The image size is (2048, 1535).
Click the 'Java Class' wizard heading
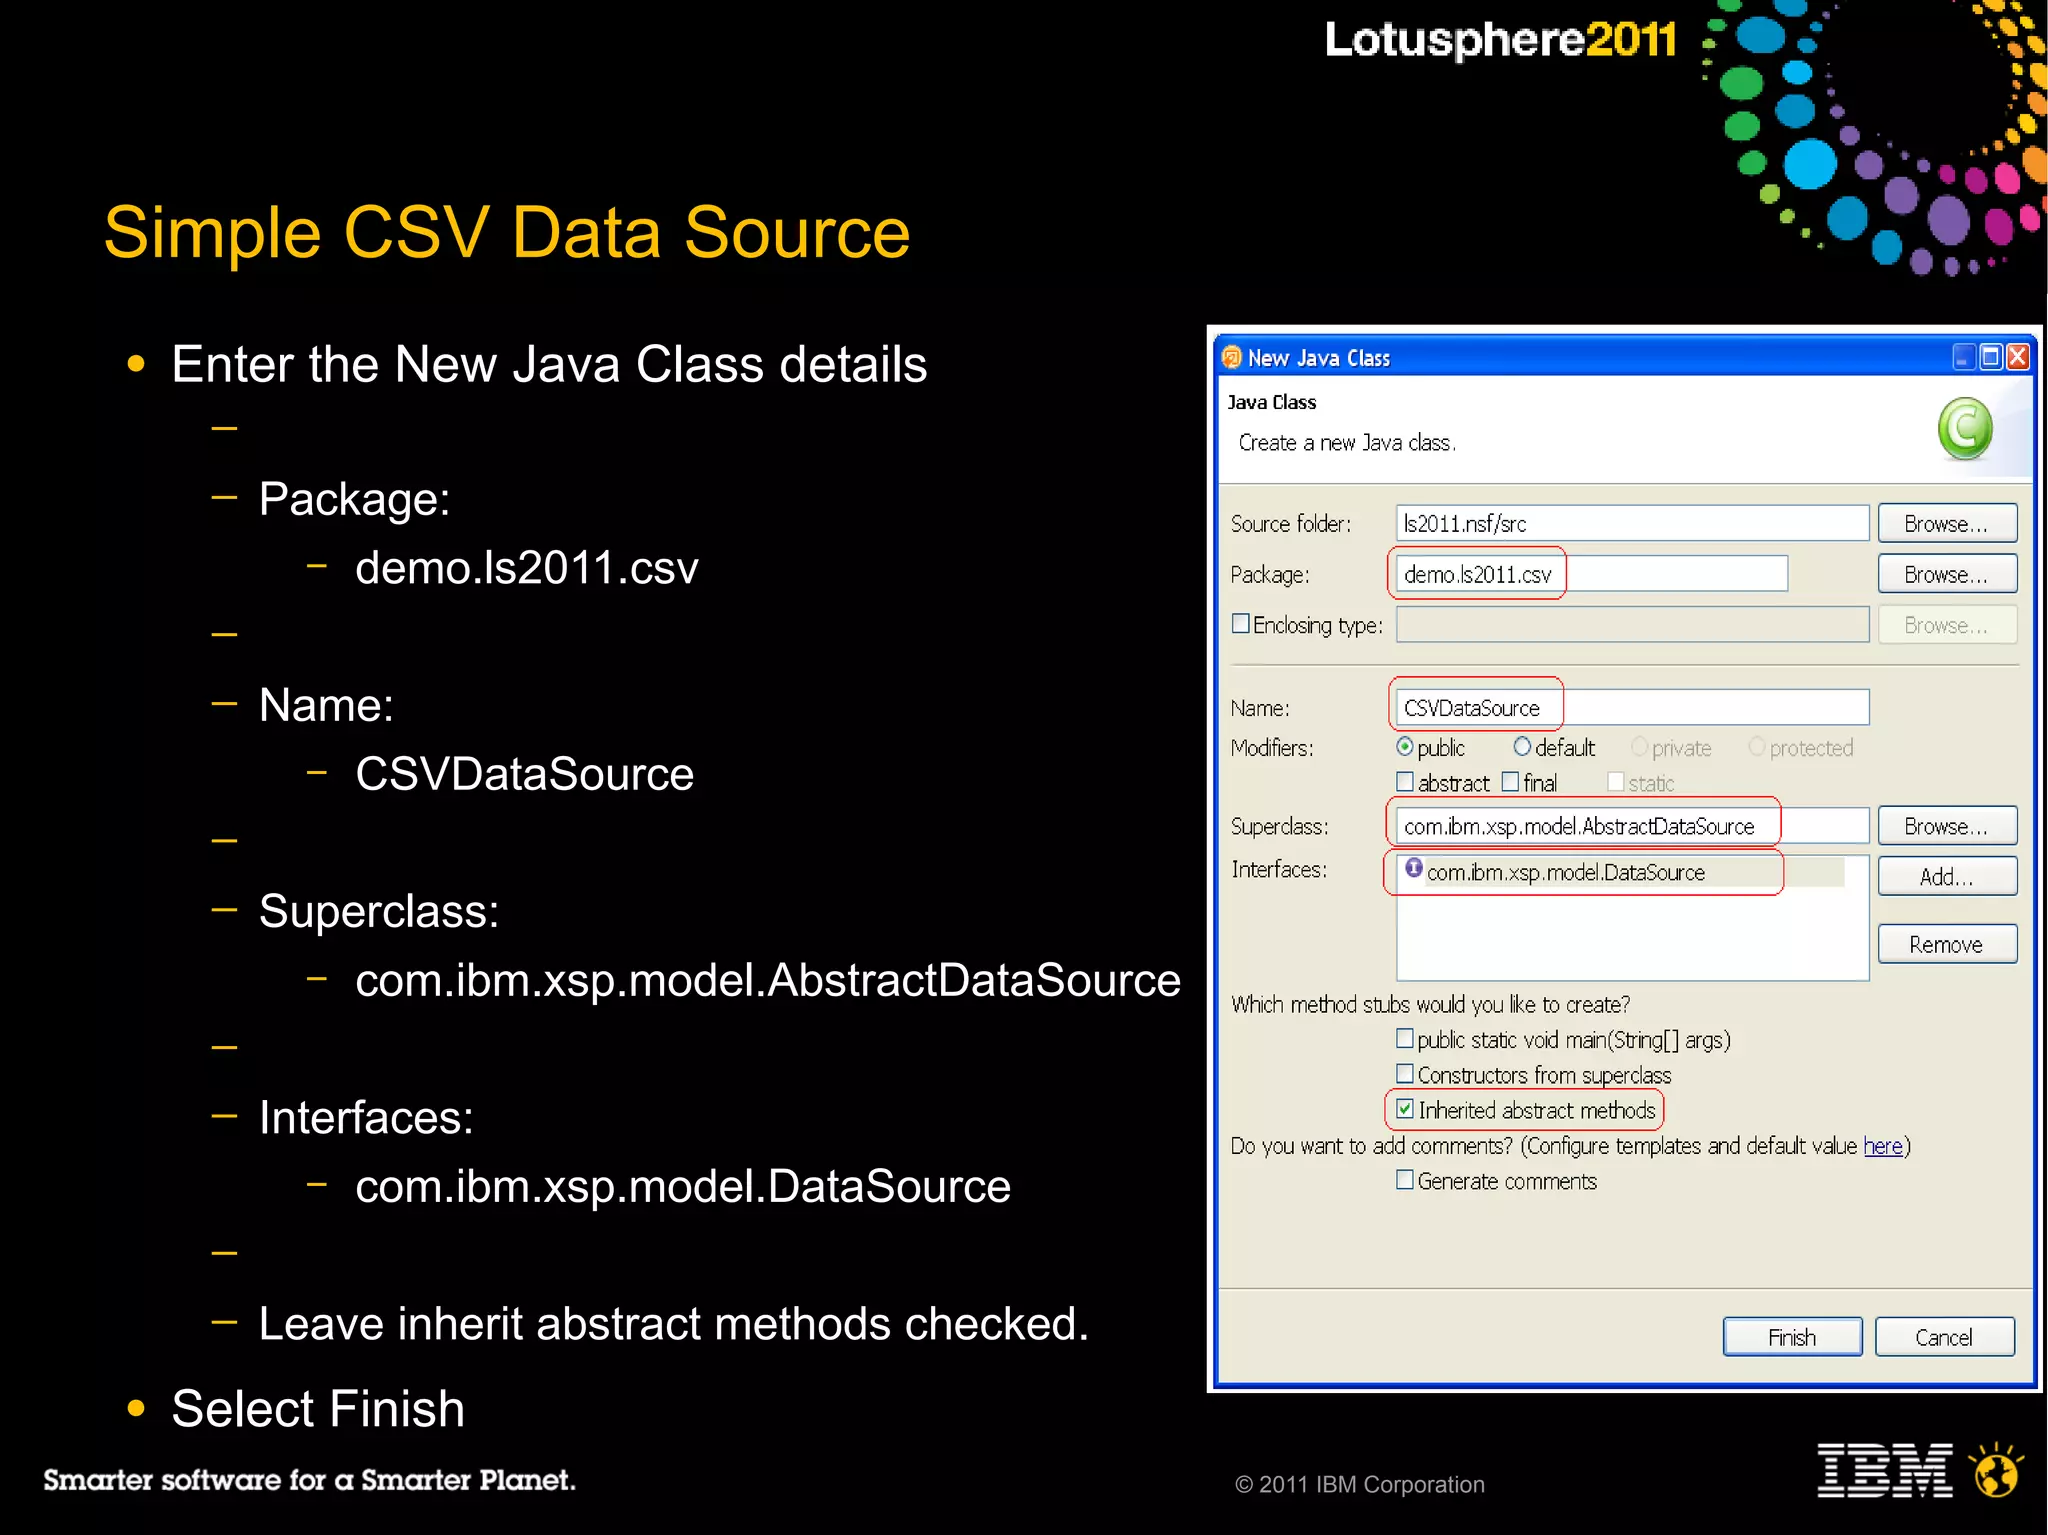(1272, 402)
